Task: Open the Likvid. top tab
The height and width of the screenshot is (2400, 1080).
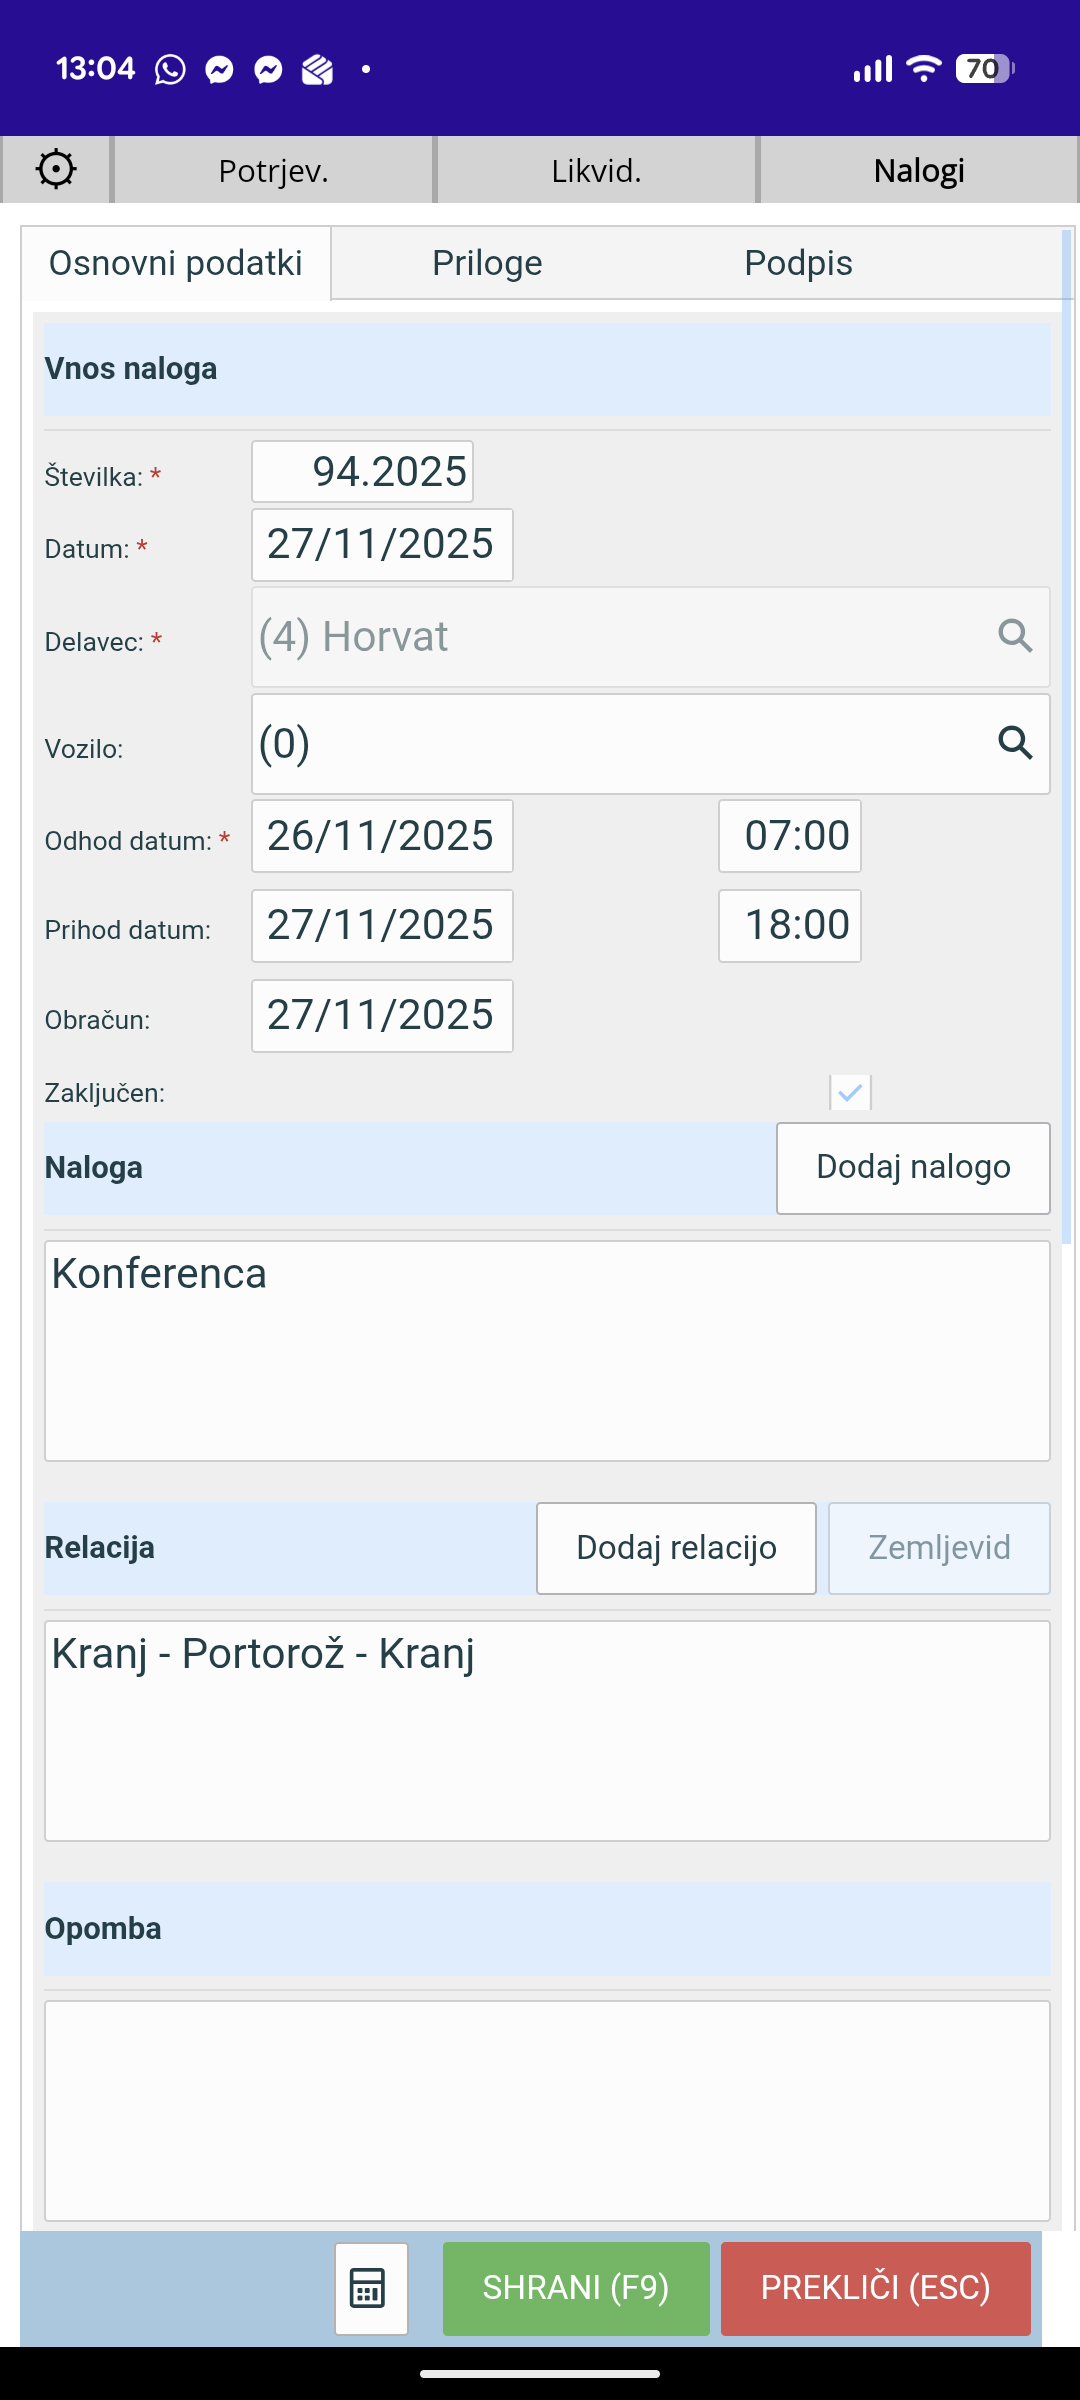Action: [596, 171]
